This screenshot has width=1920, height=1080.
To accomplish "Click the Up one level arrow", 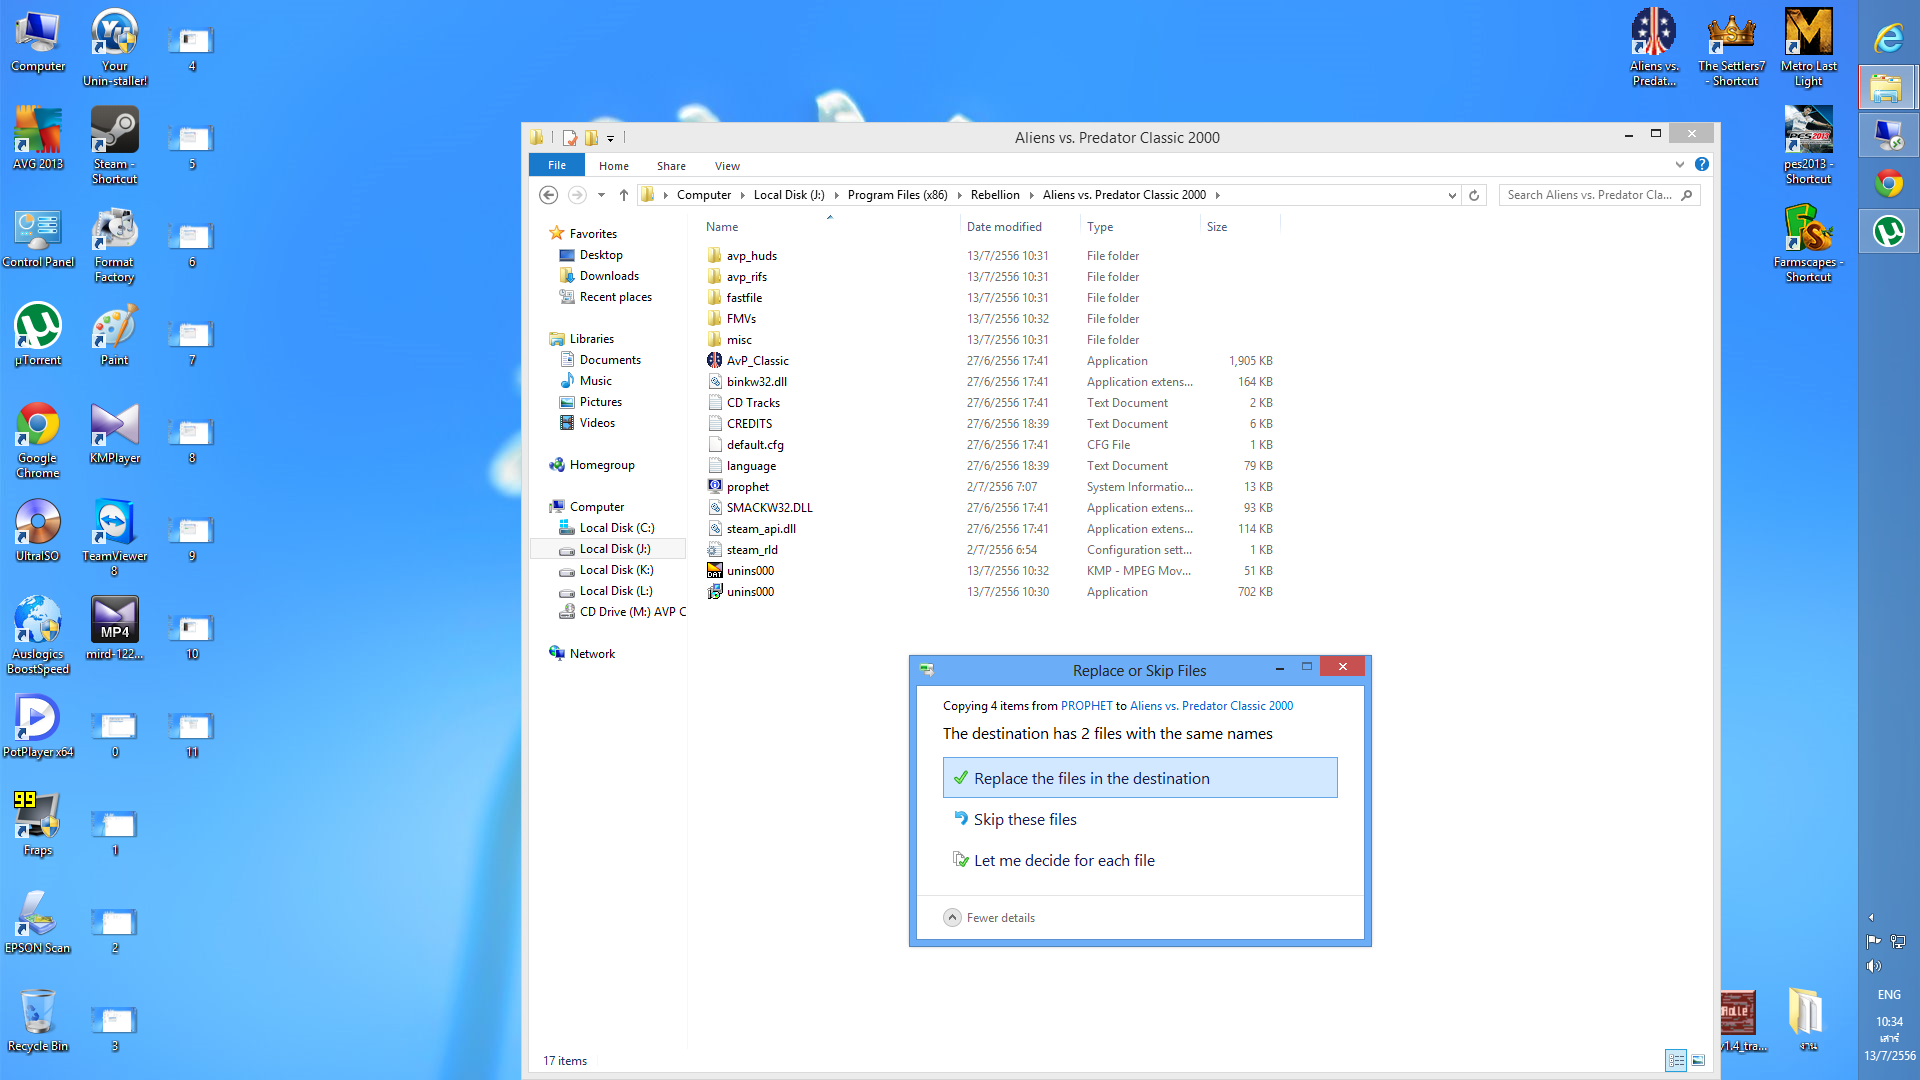I will (623, 195).
